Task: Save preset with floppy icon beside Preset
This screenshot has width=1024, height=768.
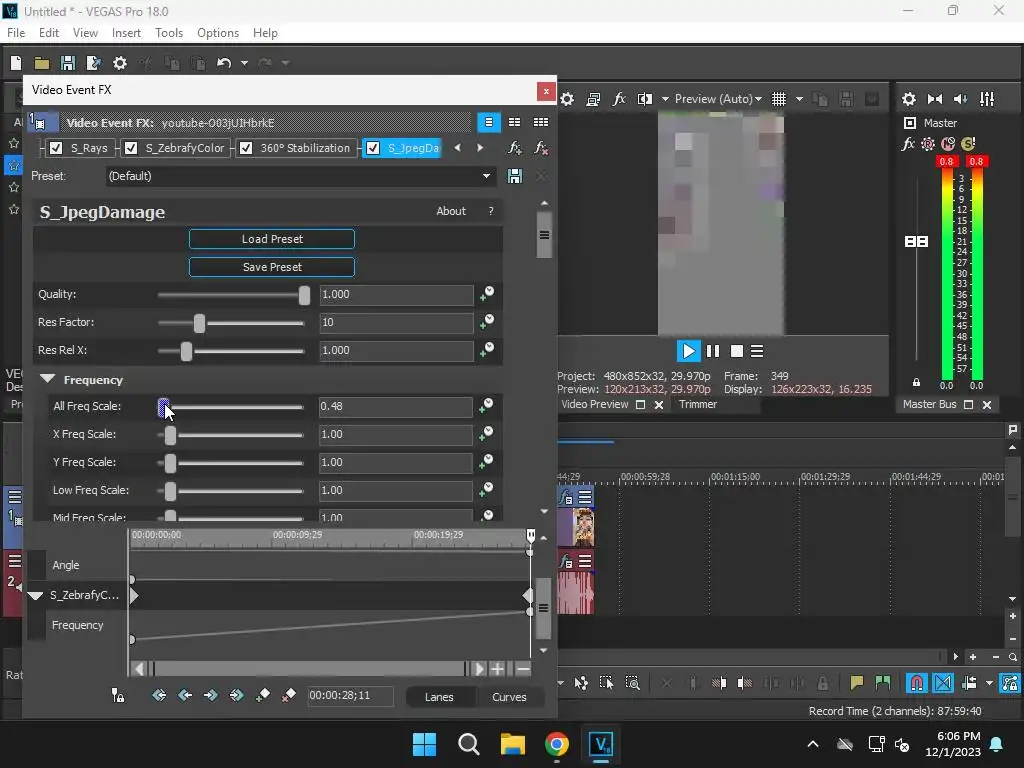Action: point(515,176)
